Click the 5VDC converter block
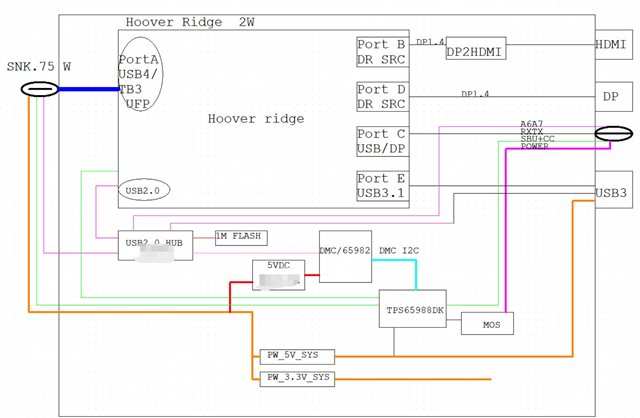The width and height of the screenshot is (640, 418). [278, 275]
